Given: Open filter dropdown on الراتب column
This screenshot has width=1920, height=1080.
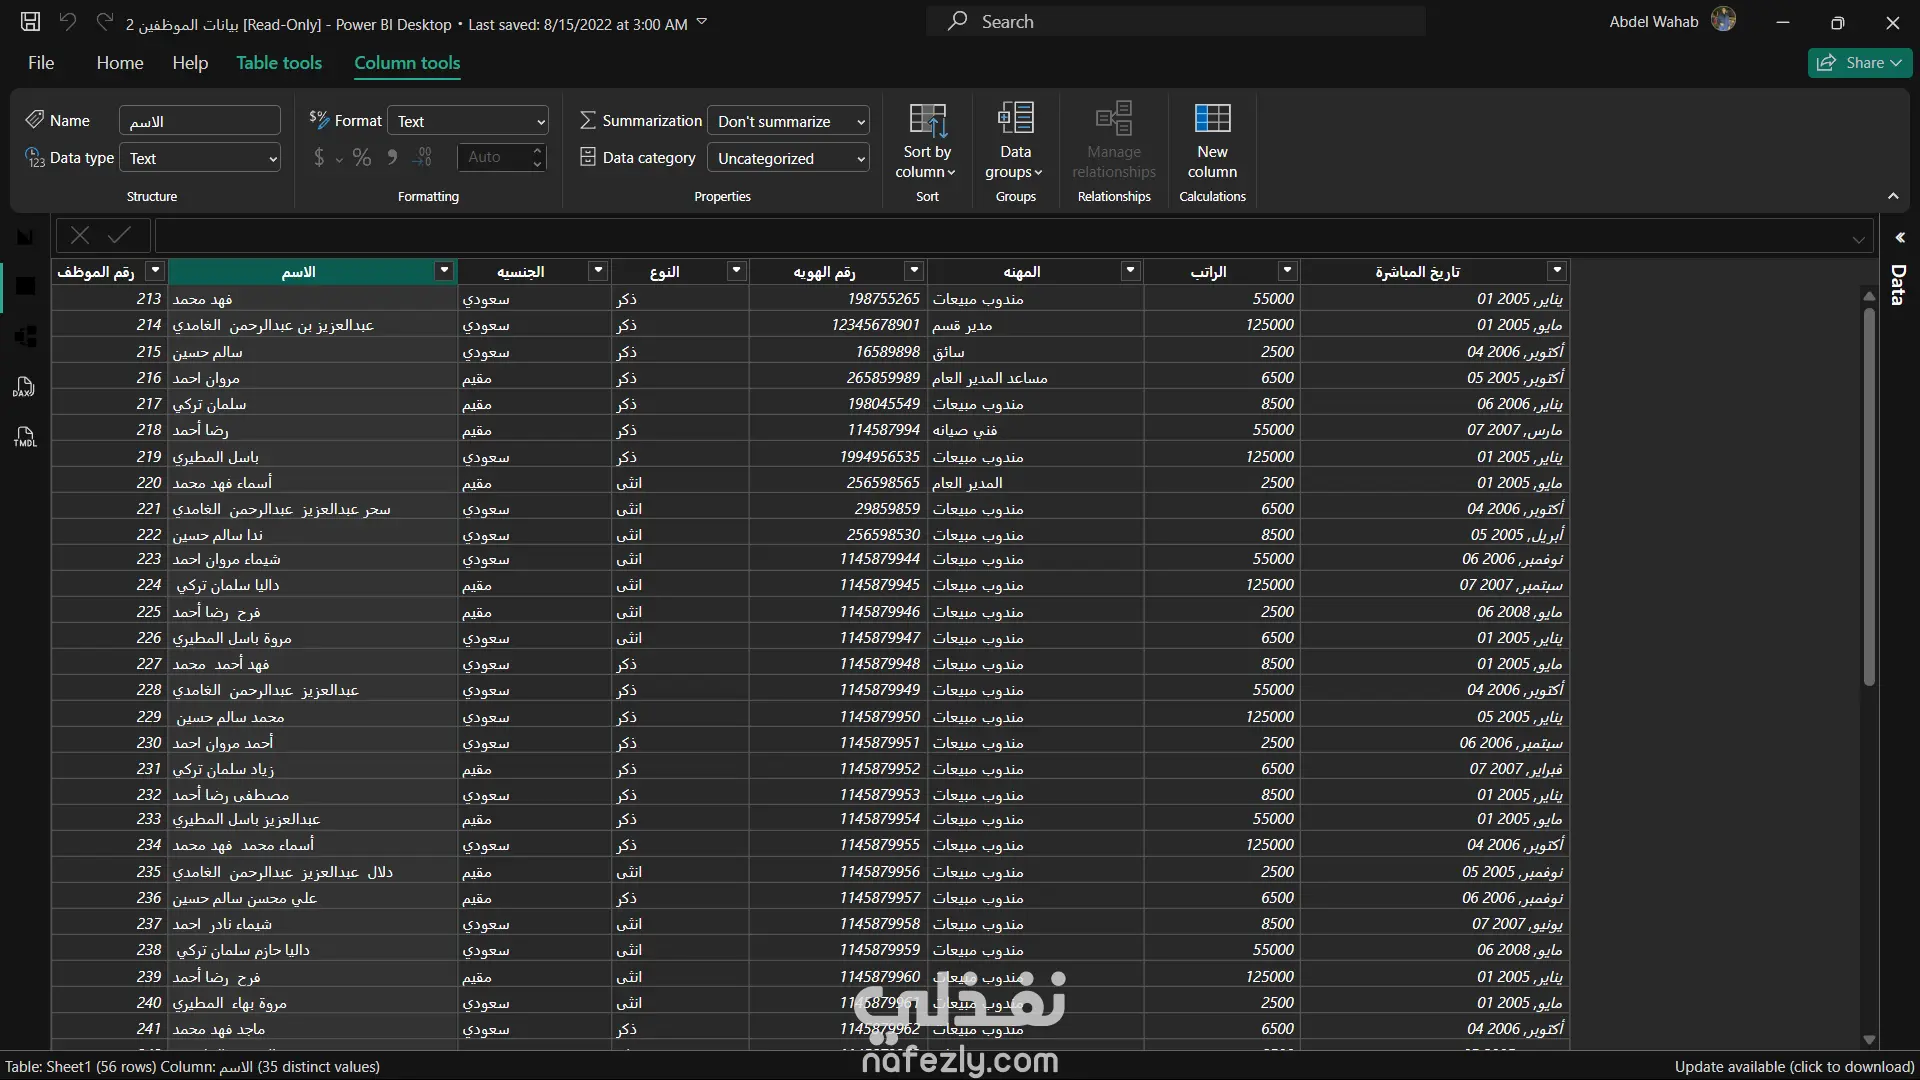Looking at the screenshot, I should coord(1287,271).
